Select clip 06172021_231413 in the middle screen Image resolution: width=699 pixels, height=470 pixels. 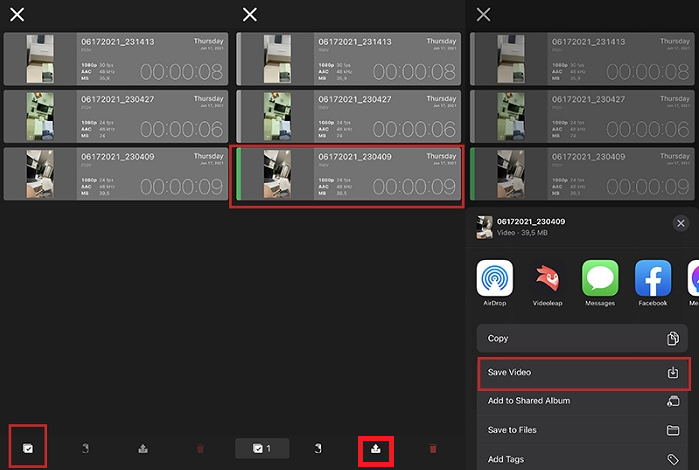click(x=349, y=59)
